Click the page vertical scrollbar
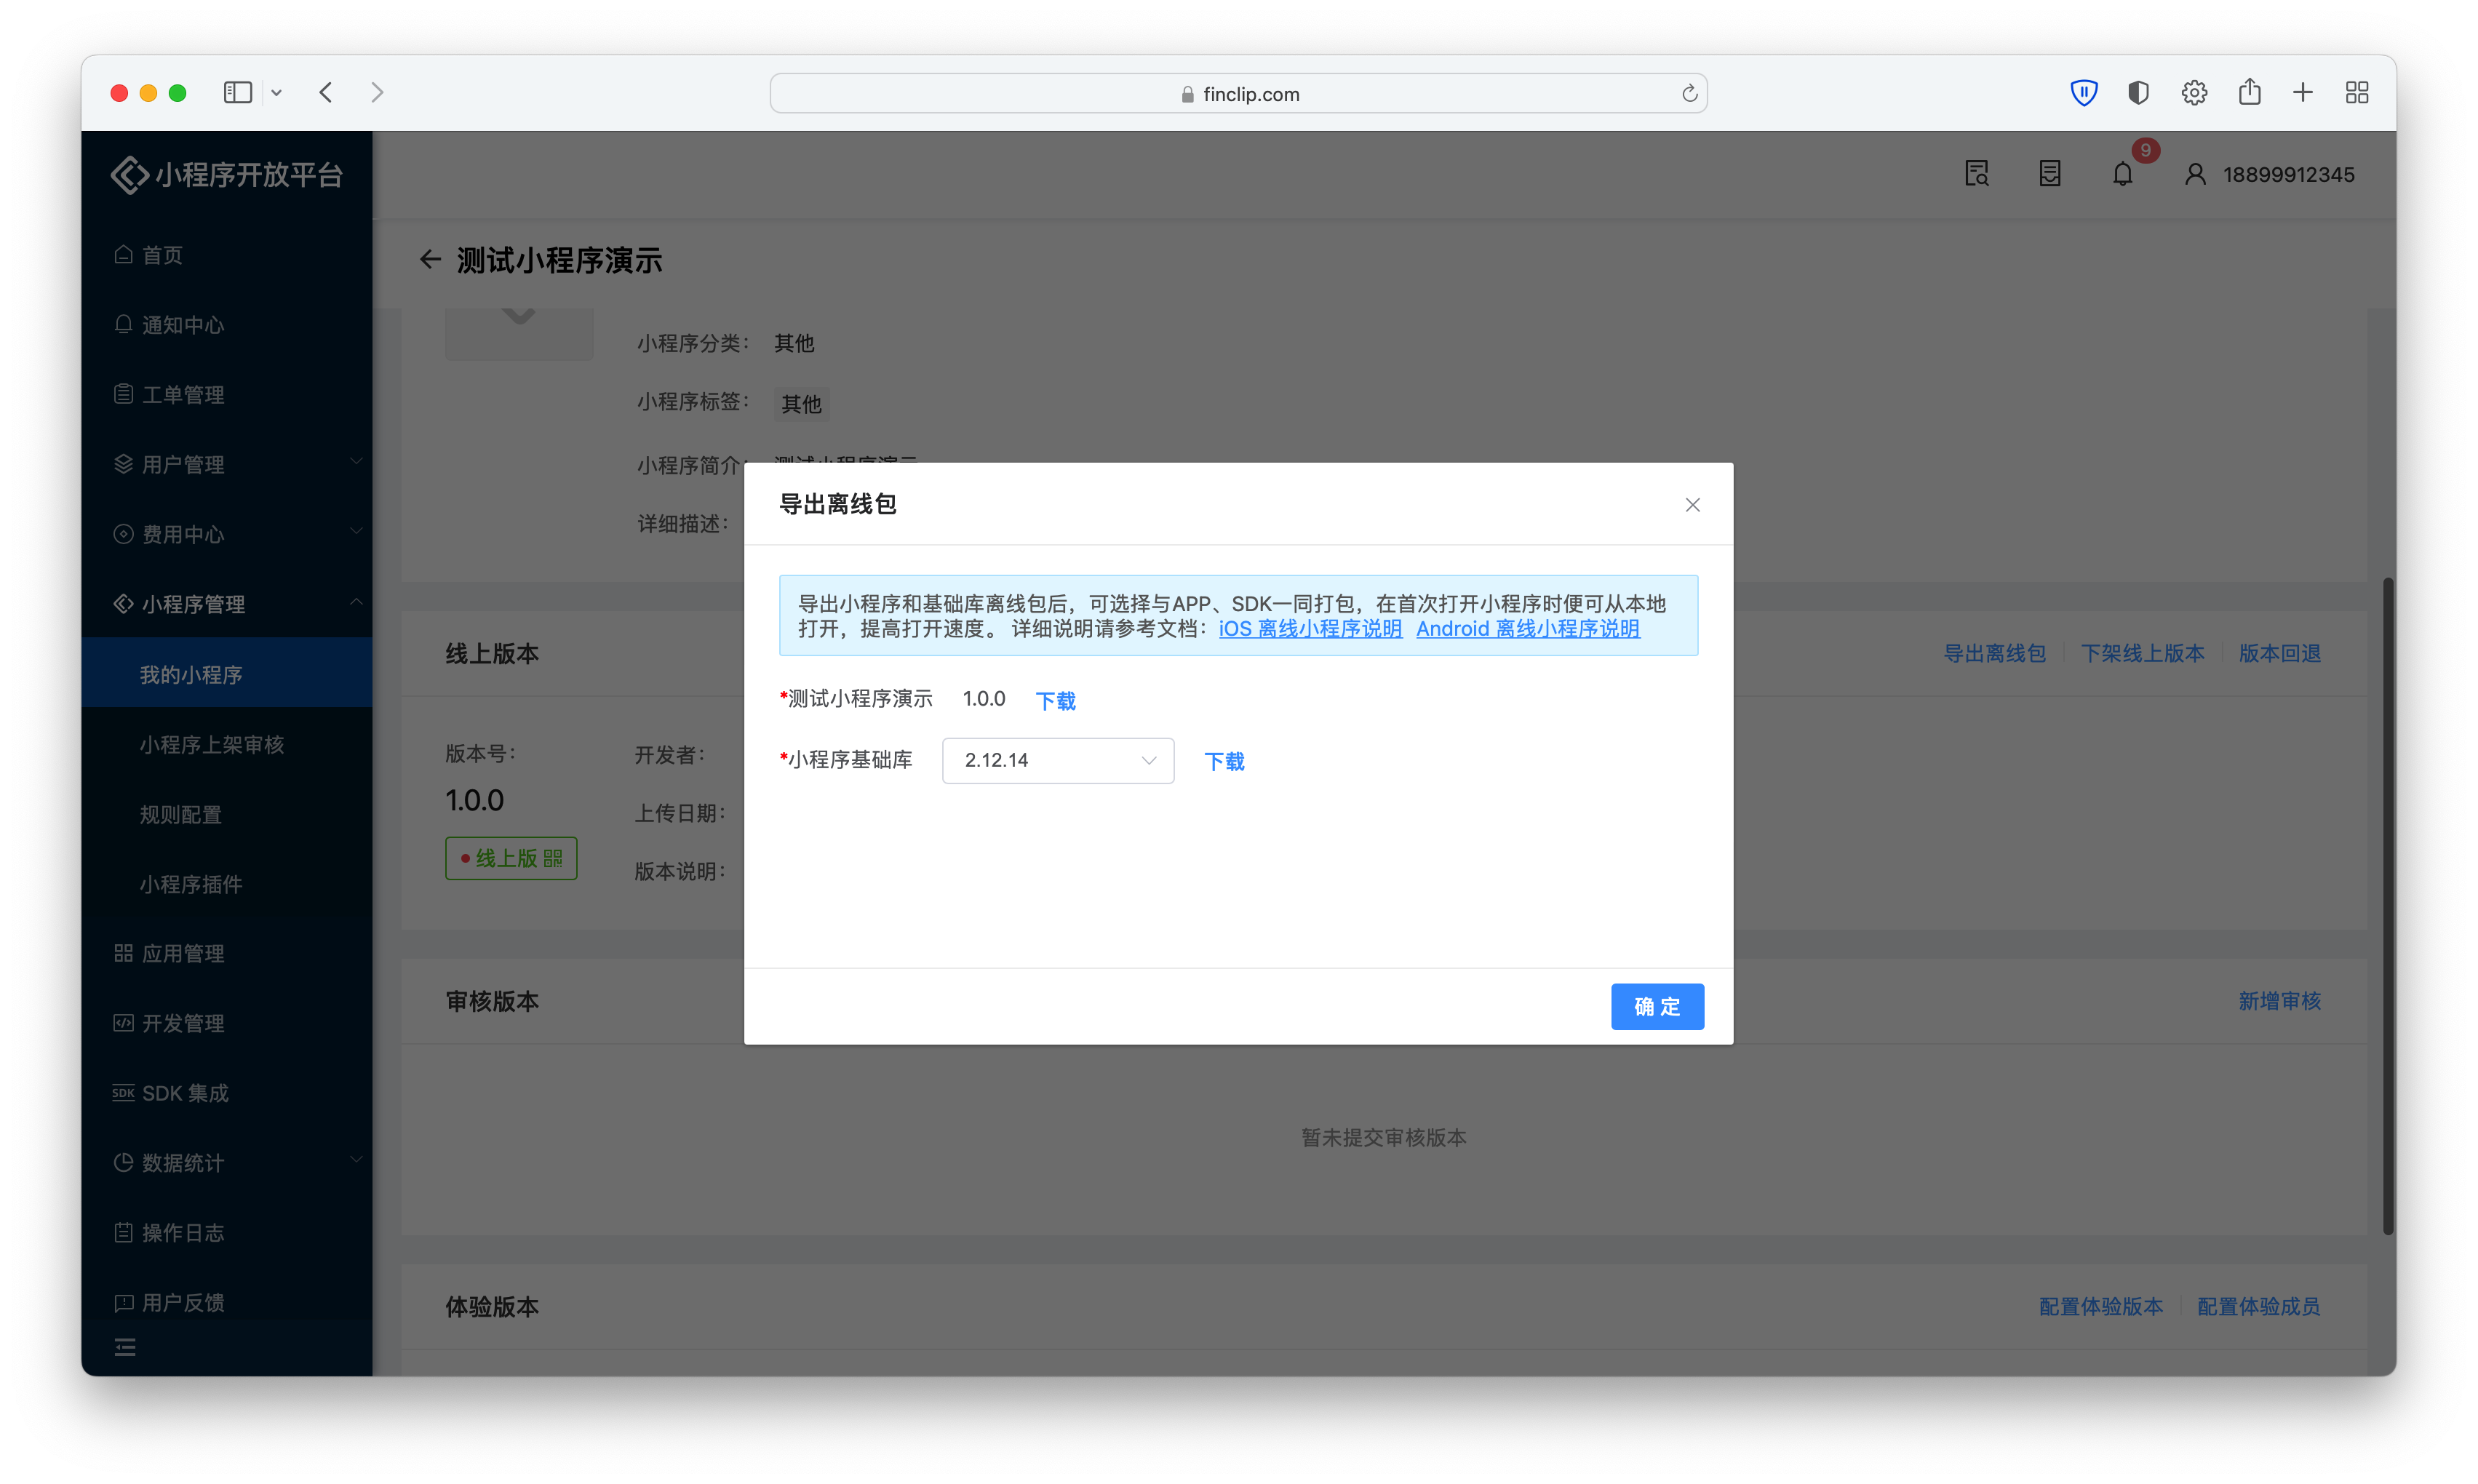Image resolution: width=2478 pixels, height=1484 pixels. tap(2388, 905)
